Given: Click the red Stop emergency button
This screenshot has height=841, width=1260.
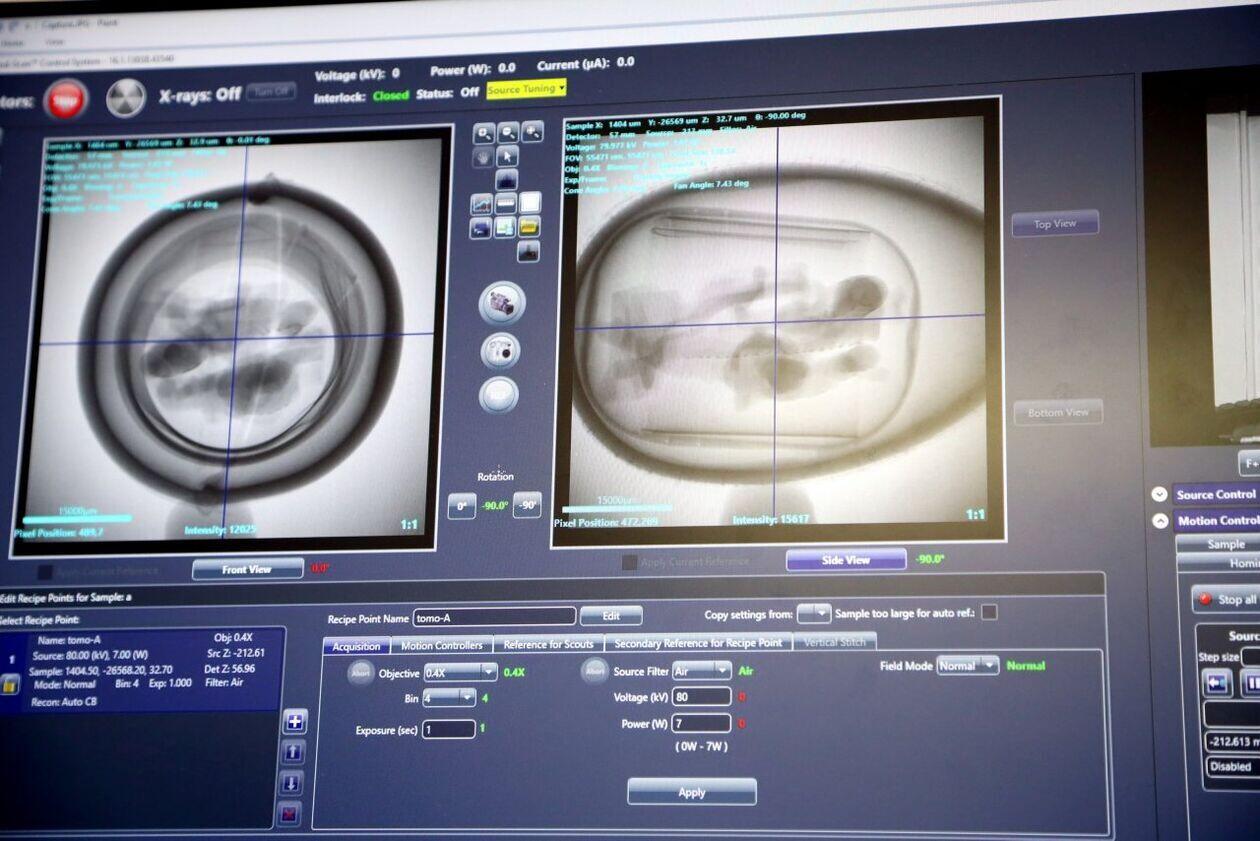Looking at the screenshot, I should point(66,100).
